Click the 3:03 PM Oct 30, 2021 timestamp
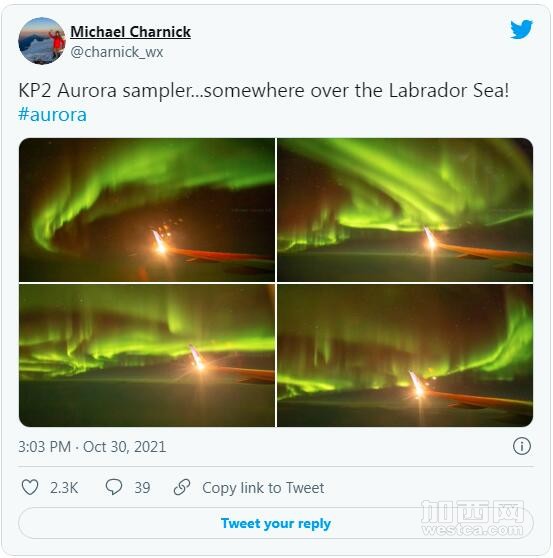Viewport: 553px width, 558px height. [x=92, y=447]
